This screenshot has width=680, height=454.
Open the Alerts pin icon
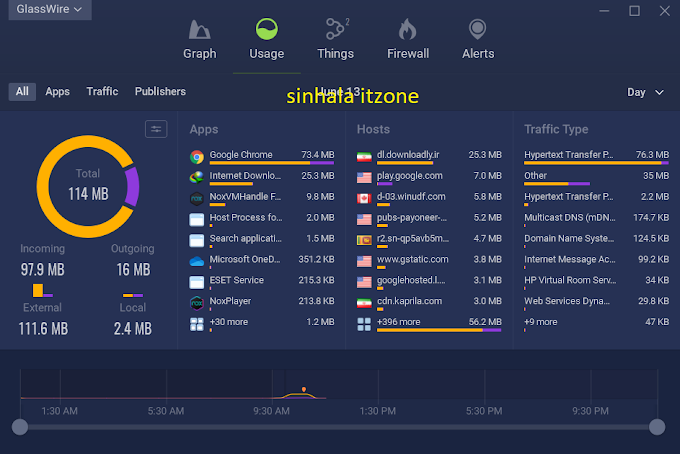tap(477, 29)
